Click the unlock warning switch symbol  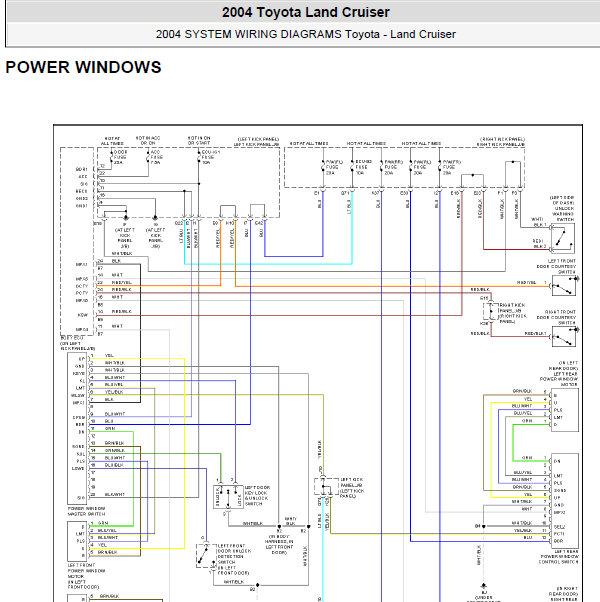tap(563, 238)
